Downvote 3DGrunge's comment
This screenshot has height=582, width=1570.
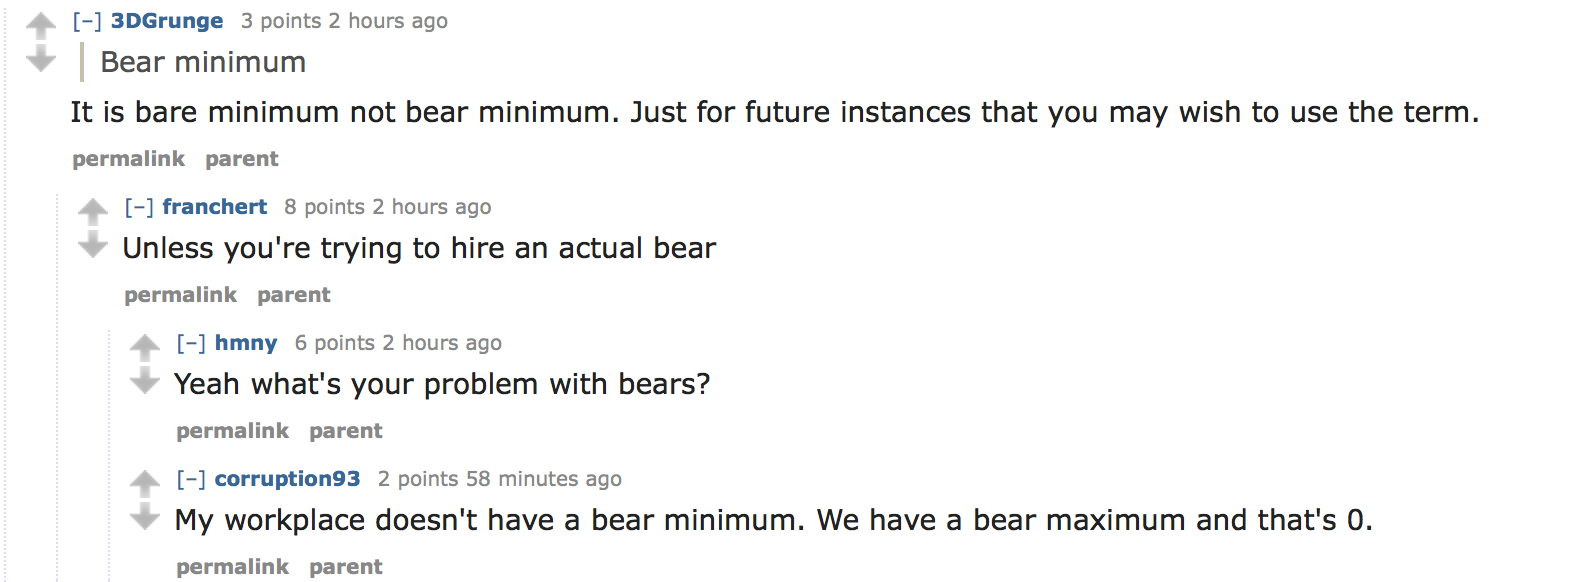pyautogui.click(x=41, y=60)
